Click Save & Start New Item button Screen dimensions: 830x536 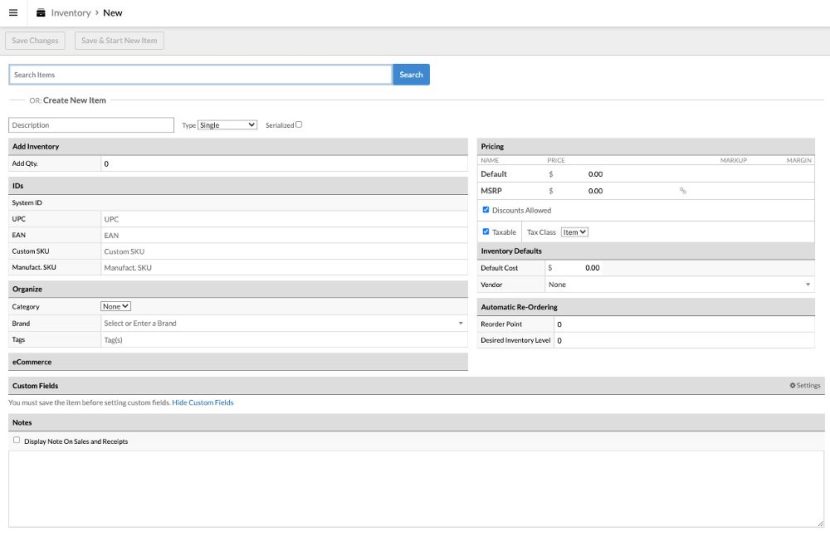[x=119, y=41]
